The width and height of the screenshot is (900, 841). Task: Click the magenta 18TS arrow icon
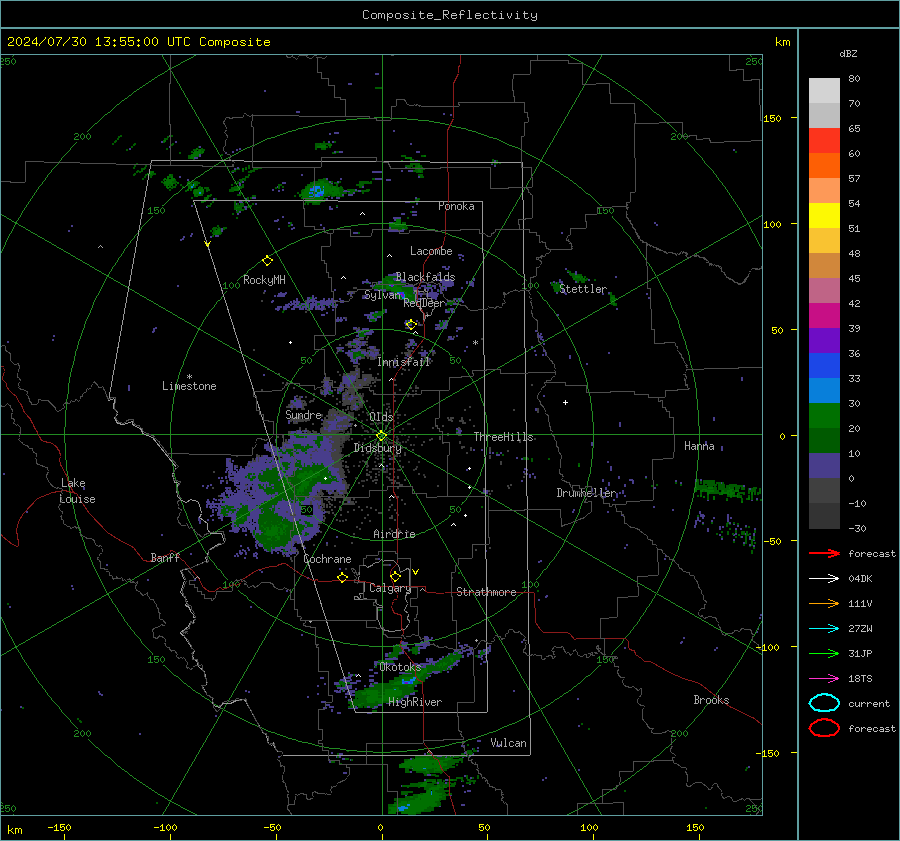point(824,679)
